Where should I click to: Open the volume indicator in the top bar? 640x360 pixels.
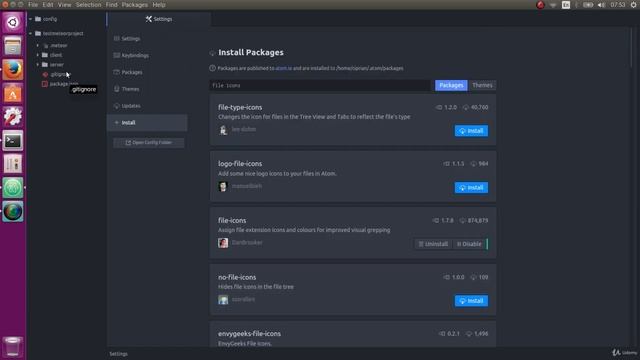(x=601, y=5)
